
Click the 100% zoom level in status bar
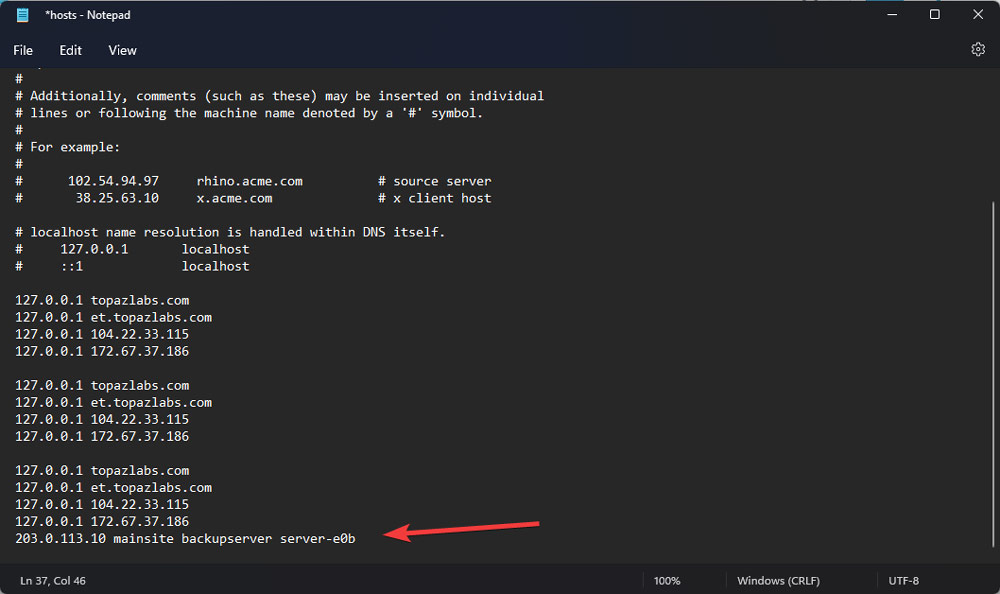point(667,581)
